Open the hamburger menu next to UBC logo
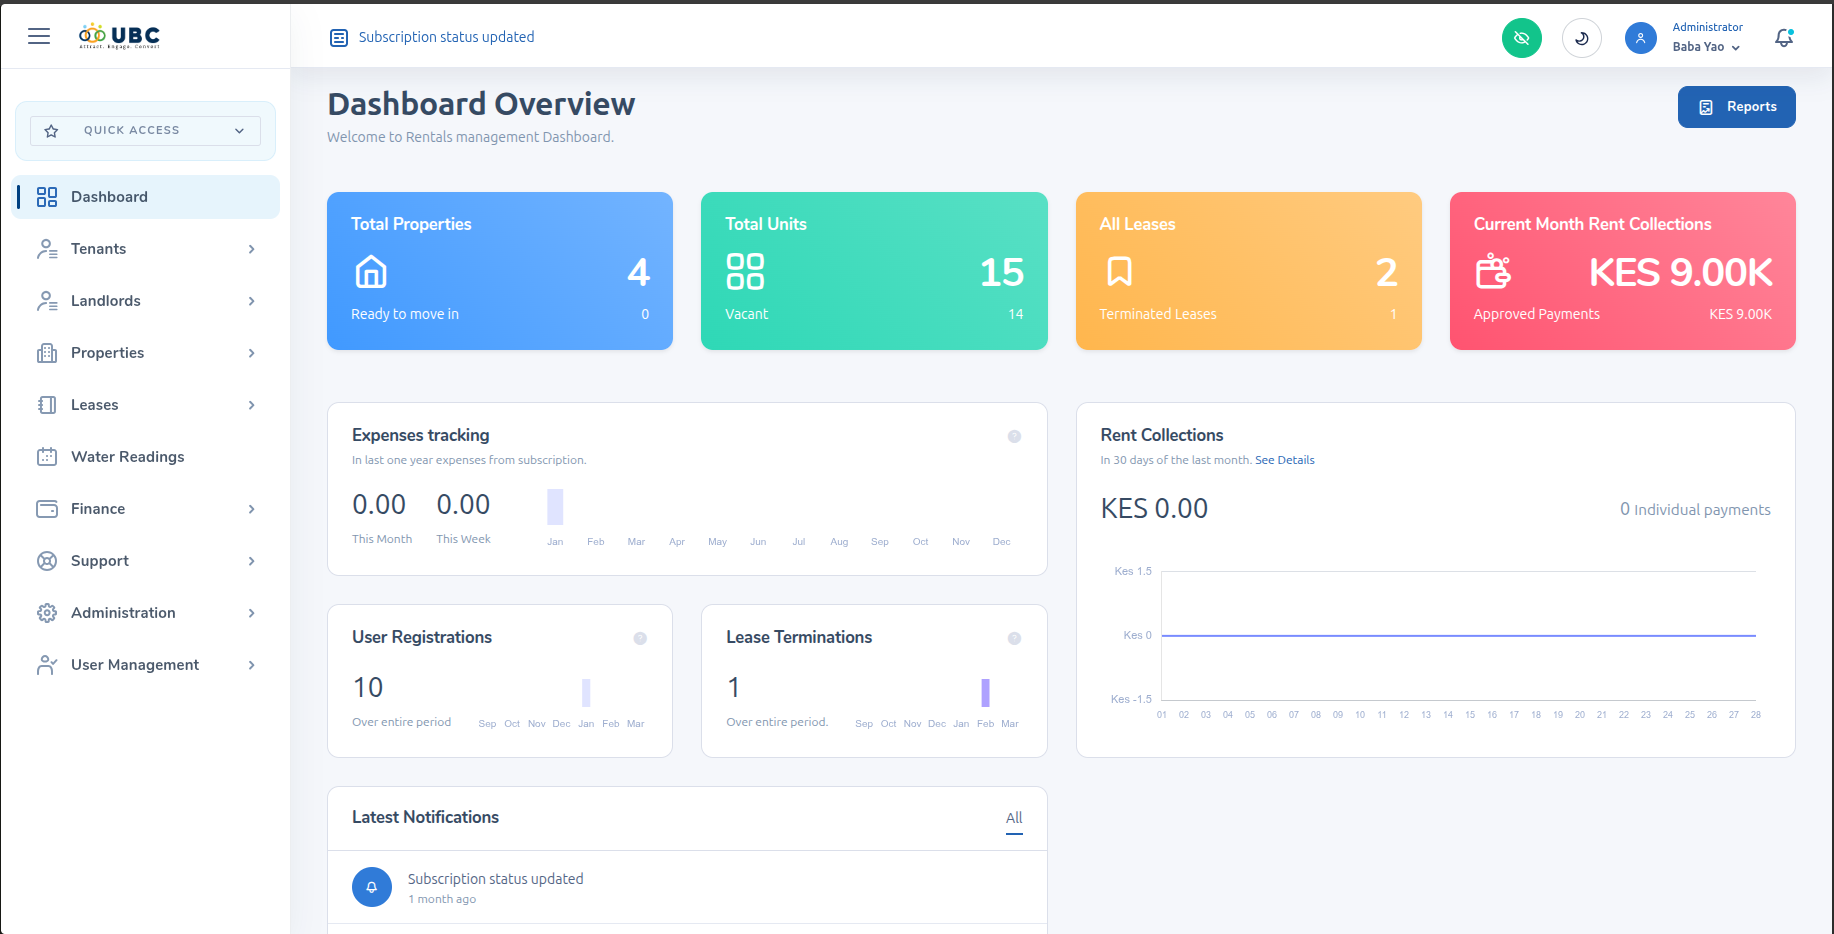Image resolution: width=1834 pixels, height=934 pixels. click(39, 36)
